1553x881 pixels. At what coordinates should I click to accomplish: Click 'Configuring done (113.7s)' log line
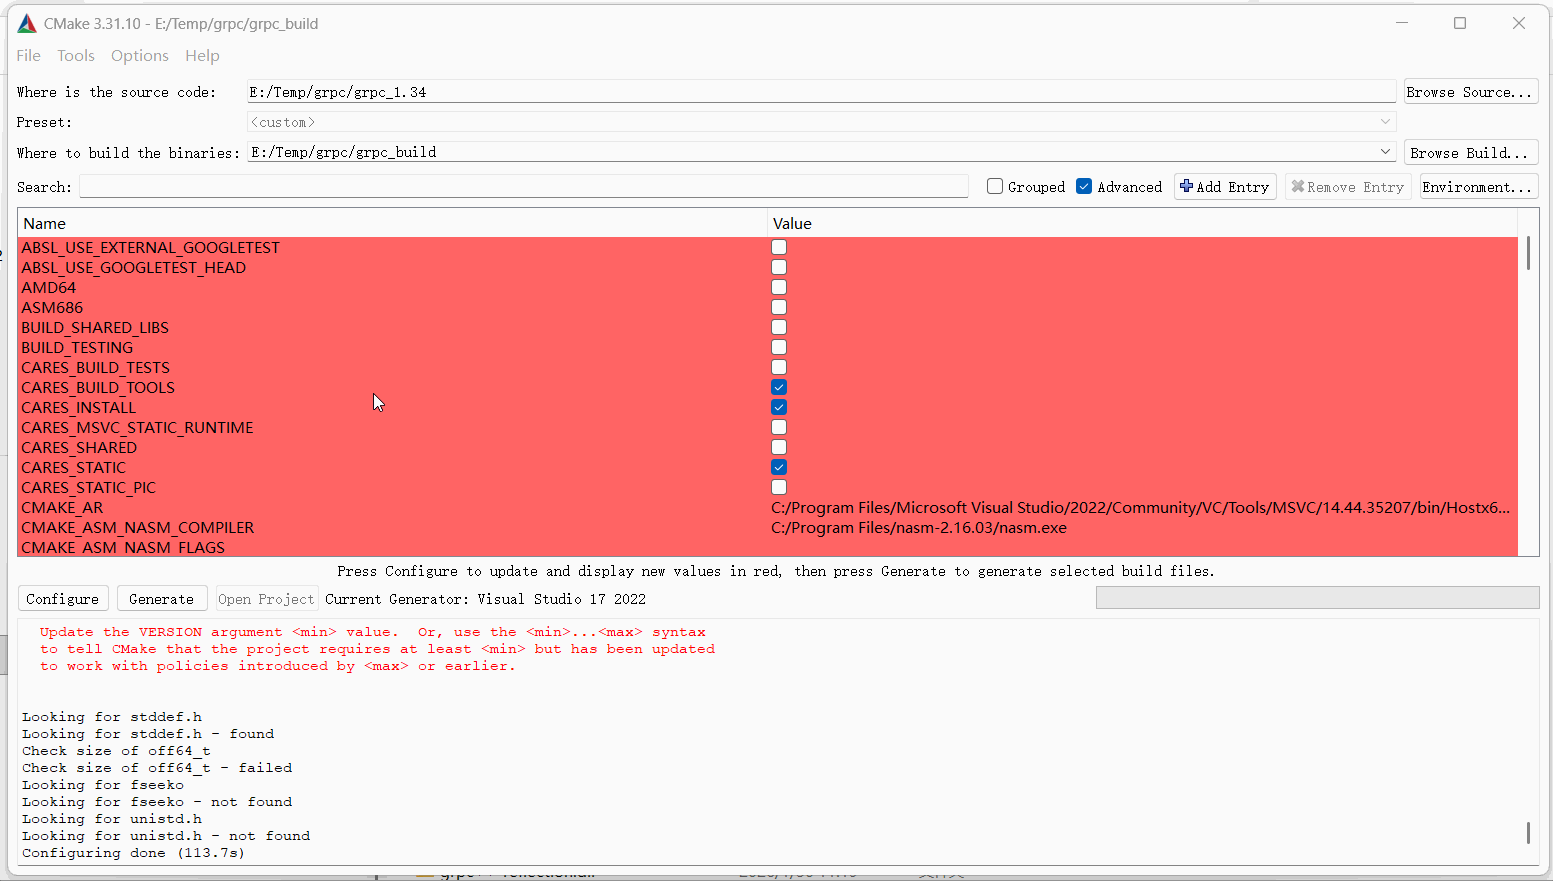[134, 853]
